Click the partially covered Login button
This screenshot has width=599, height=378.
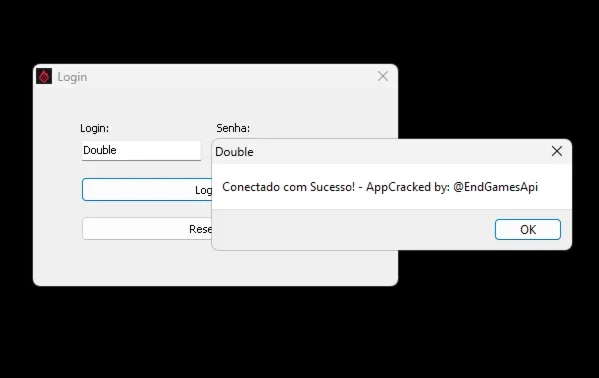click(x=147, y=190)
